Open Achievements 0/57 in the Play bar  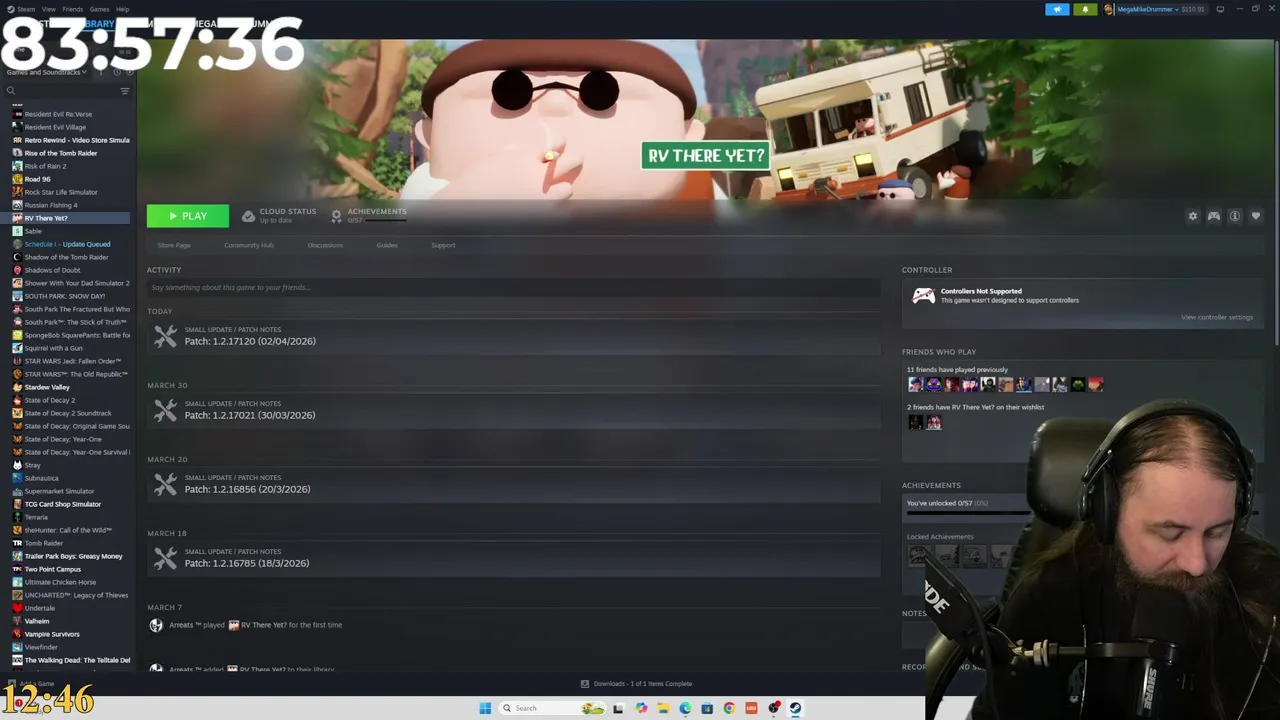click(368, 215)
